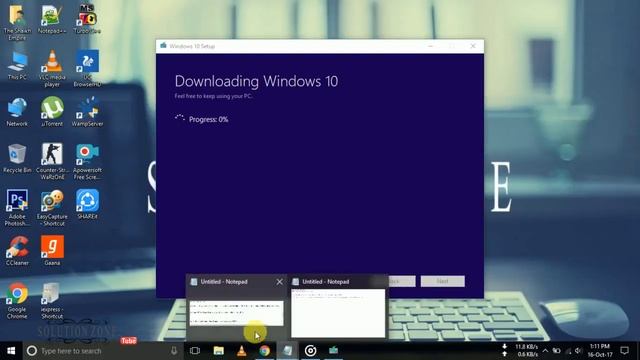The width and height of the screenshot is (640, 360).
Task: Click the Notepad taskbar icon
Action: 287,351
